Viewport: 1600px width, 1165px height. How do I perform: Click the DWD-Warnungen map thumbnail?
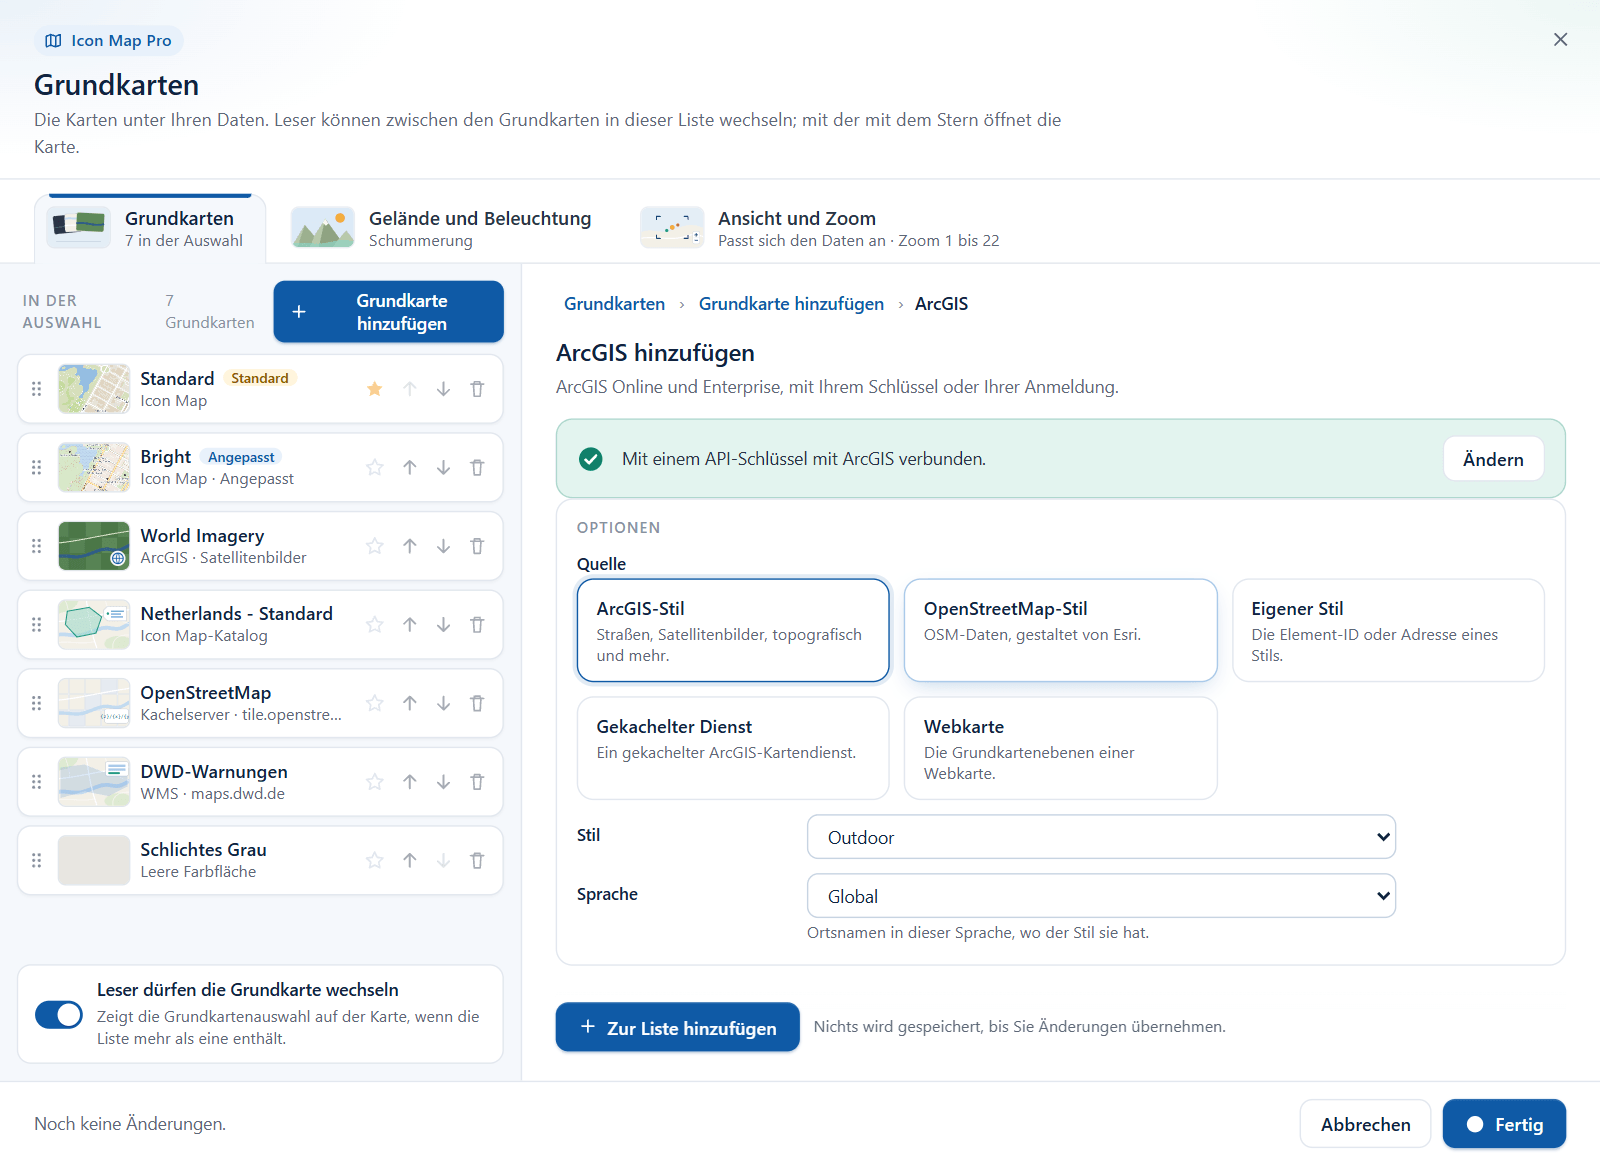tap(94, 782)
